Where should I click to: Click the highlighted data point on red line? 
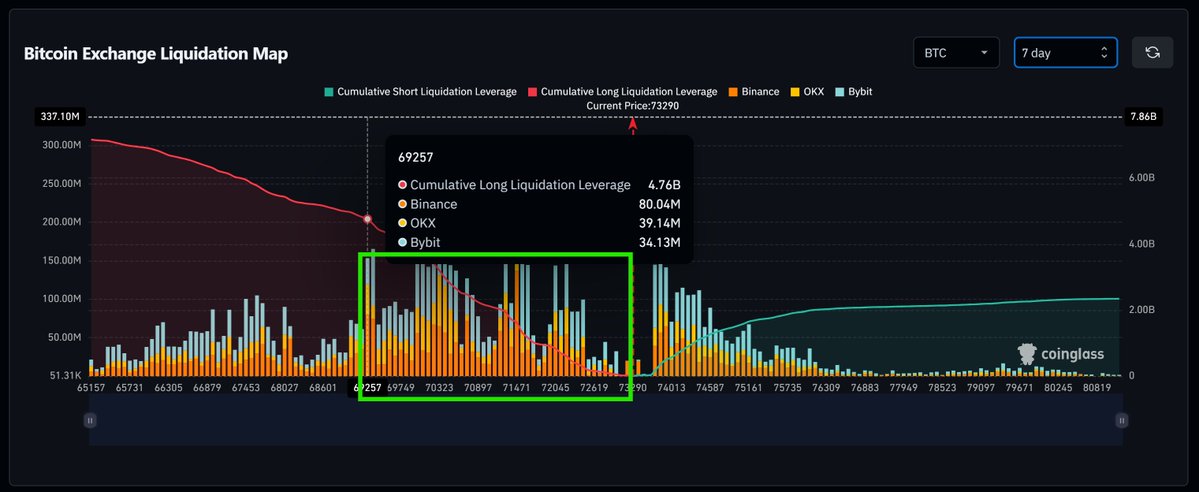pos(368,218)
